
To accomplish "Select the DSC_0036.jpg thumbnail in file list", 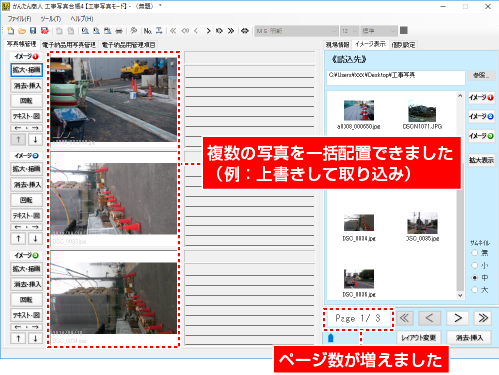I will point(359,283).
